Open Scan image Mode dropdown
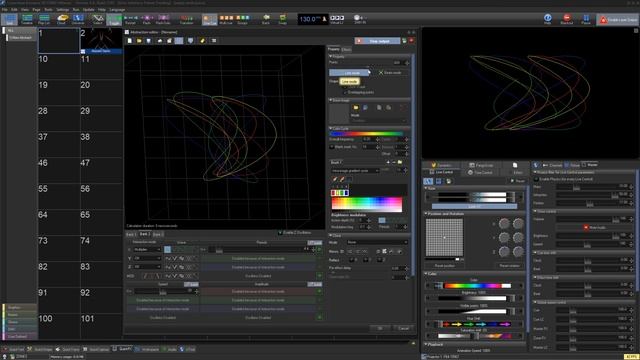Screen dimensions: 640x360 click(378, 121)
